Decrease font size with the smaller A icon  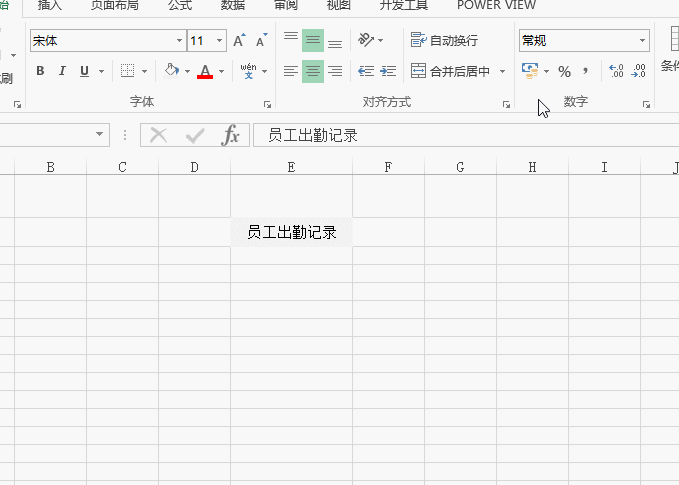(x=261, y=41)
